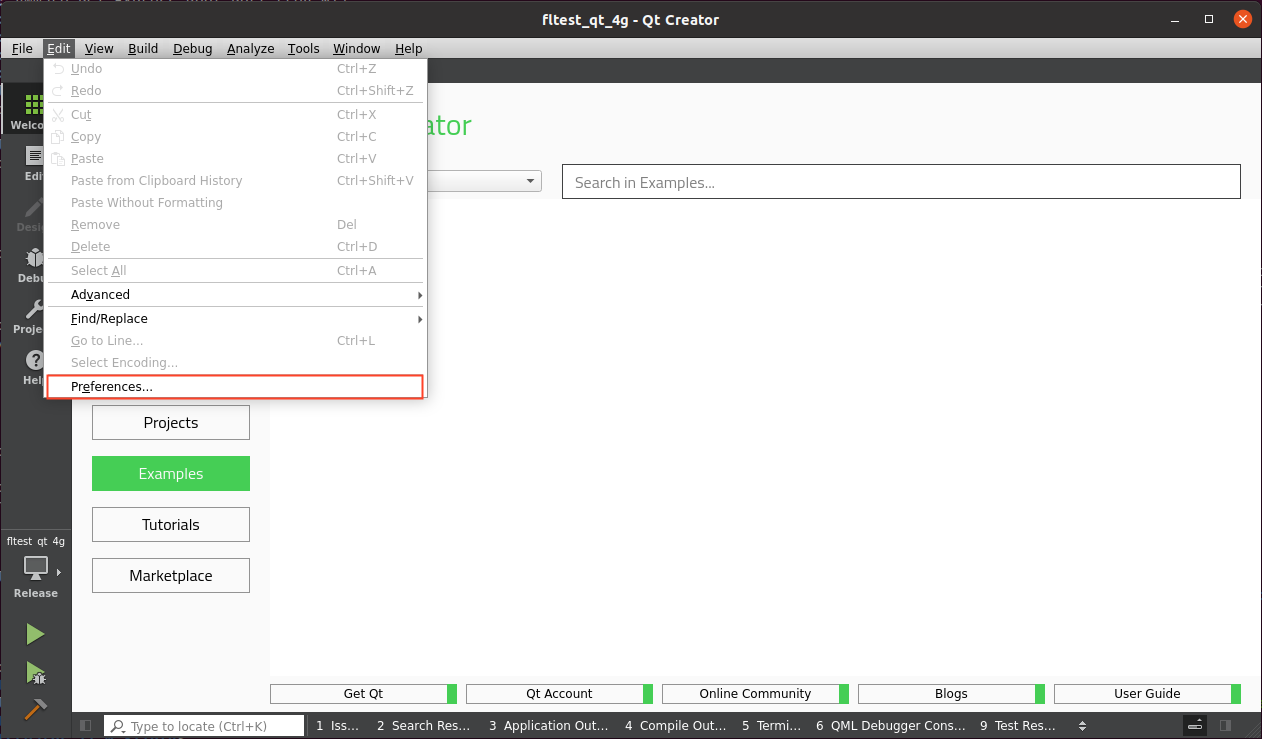Open the output panes up-down arrow menu

point(1082,726)
